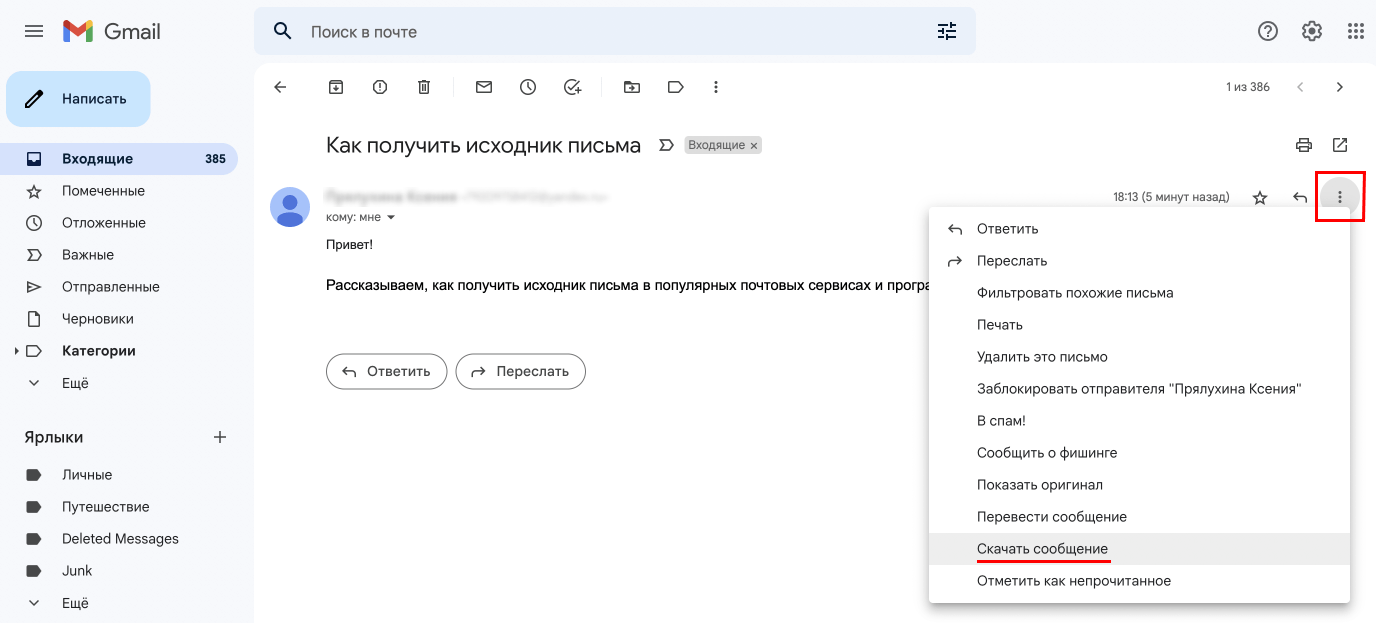Expand recipient details next to 'кому: мне'
Image resolution: width=1376 pixels, height=623 pixels.
pos(390,216)
